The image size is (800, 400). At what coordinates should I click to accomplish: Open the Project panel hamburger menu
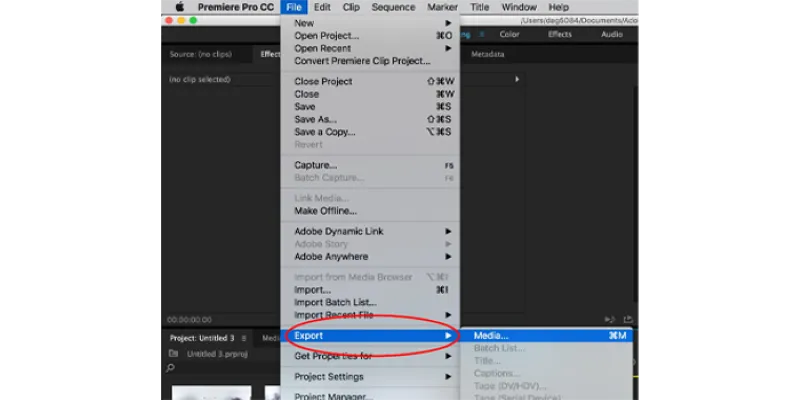tap(244, 338)
